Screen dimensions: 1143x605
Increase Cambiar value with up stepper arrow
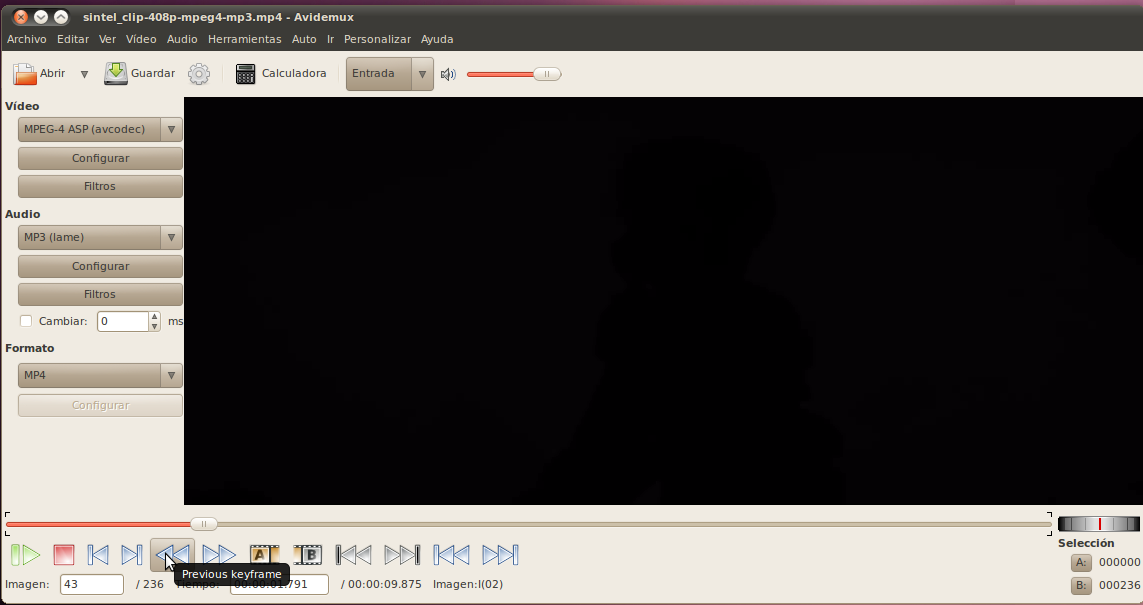click(155, 316)
